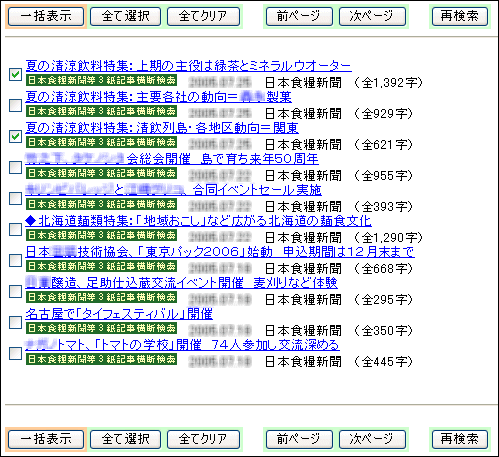Click the top 前ページ button
499x457 pixels.
click(x=299, y=16)
